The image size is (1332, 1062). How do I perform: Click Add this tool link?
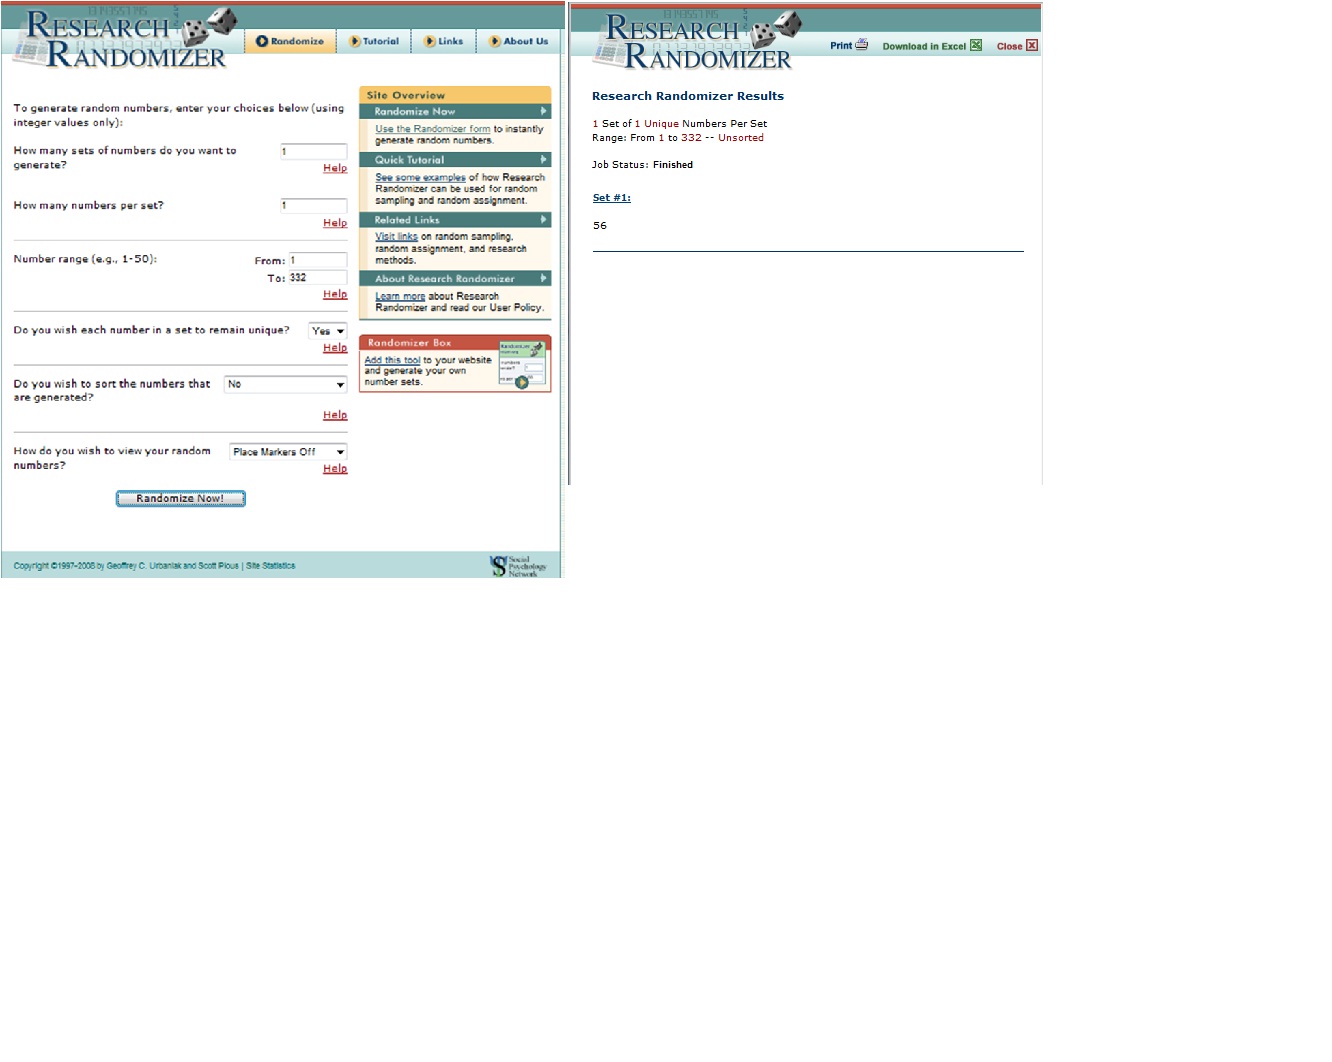pos(392,360)
